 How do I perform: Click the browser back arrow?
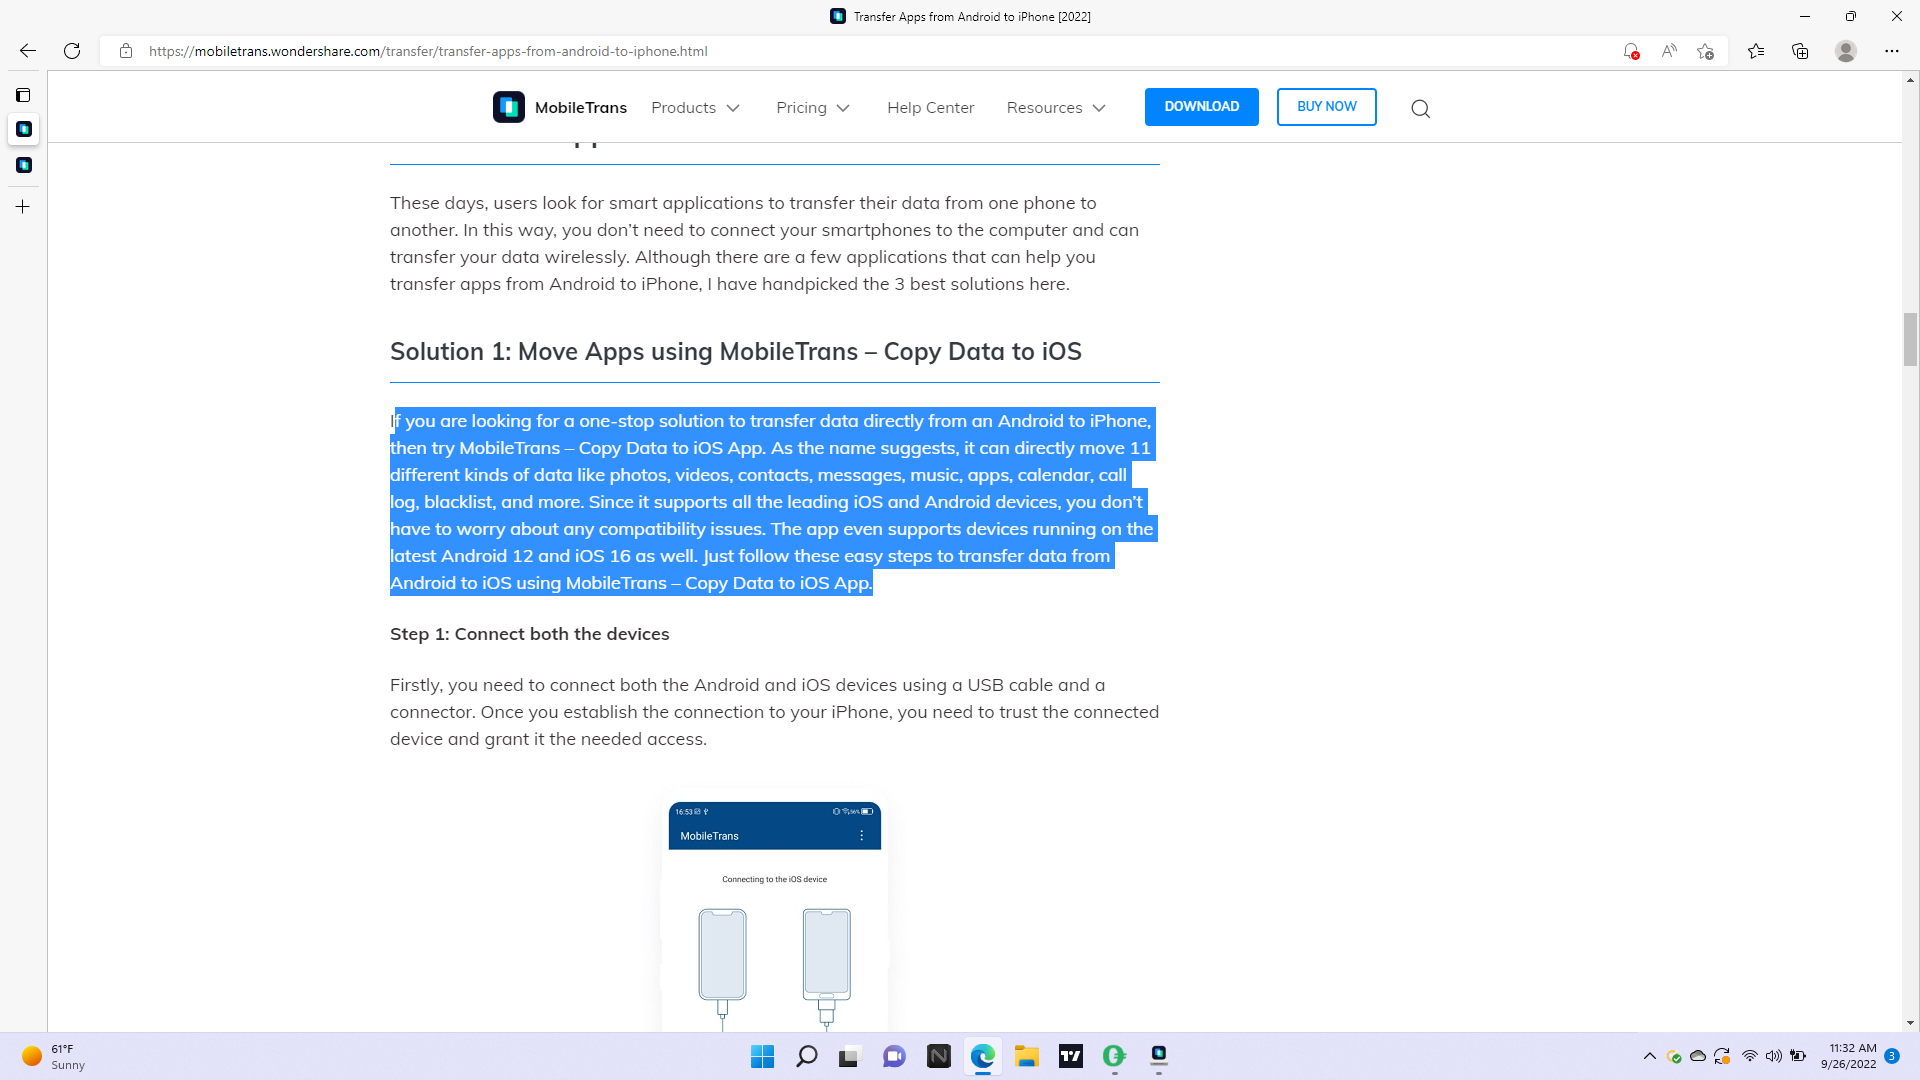28,51
